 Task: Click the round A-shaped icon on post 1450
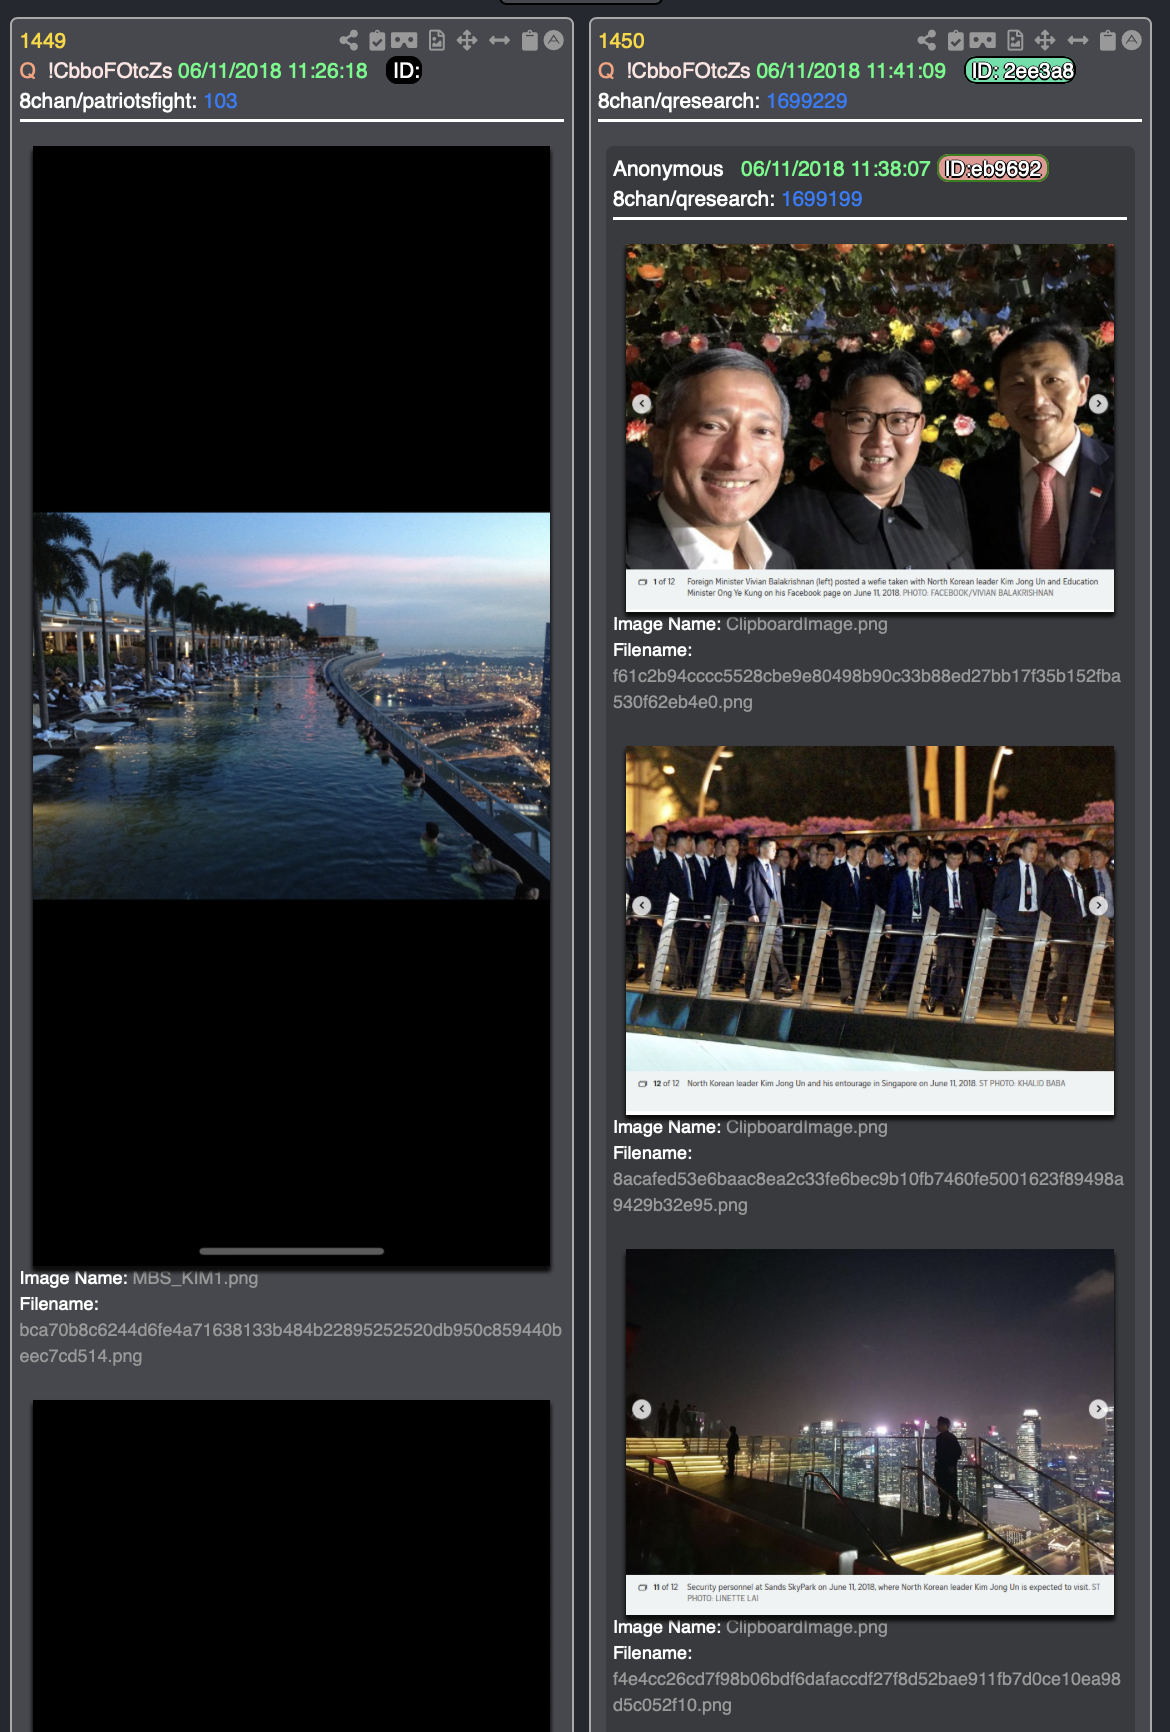pyautogui.click(x=1131, y=40)
